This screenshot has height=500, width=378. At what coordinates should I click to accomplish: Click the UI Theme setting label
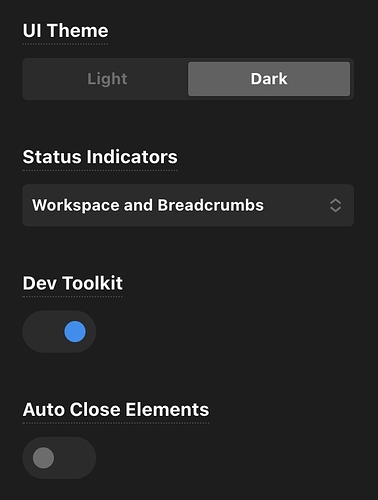click(x=65, y=31)
